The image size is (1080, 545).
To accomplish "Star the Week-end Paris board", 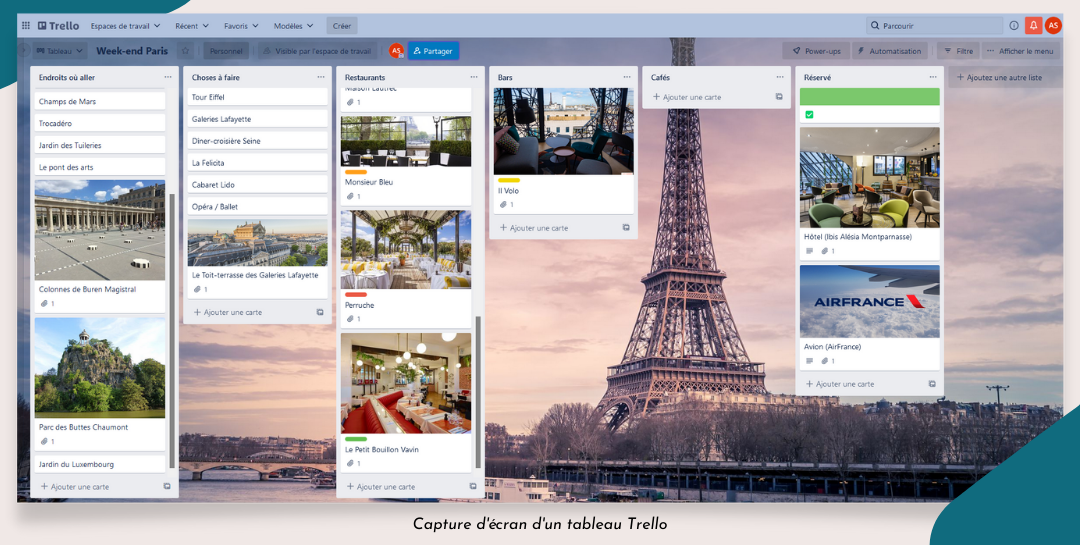I will 185,51.
